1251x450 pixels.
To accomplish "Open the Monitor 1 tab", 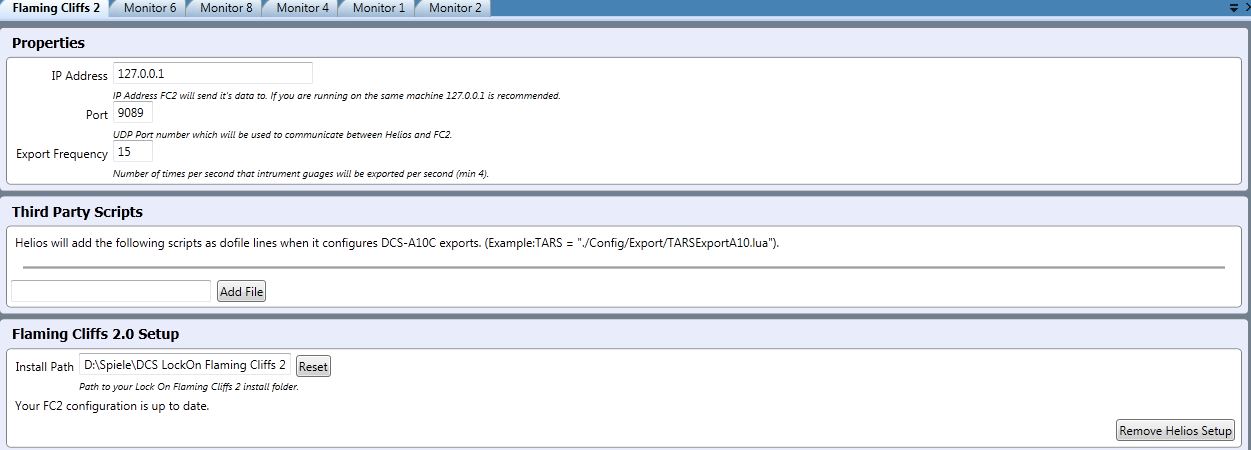I will click(379, 8).
